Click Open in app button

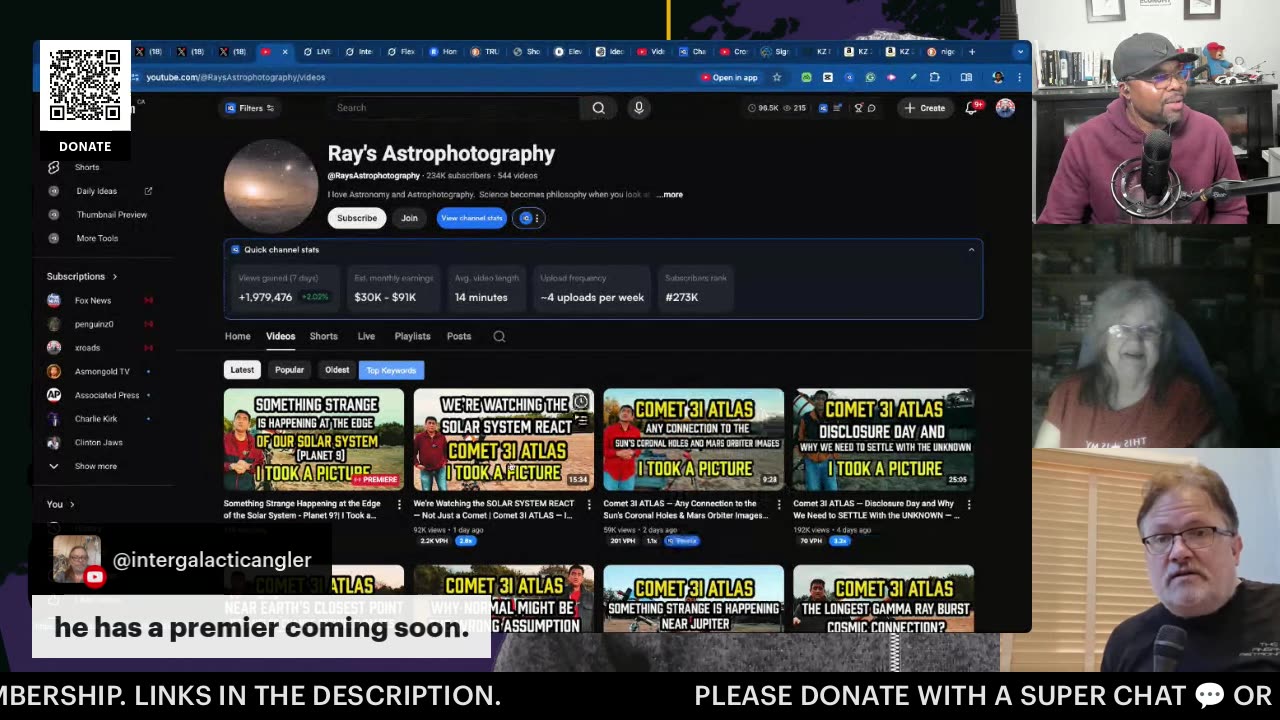pos(729,77)
